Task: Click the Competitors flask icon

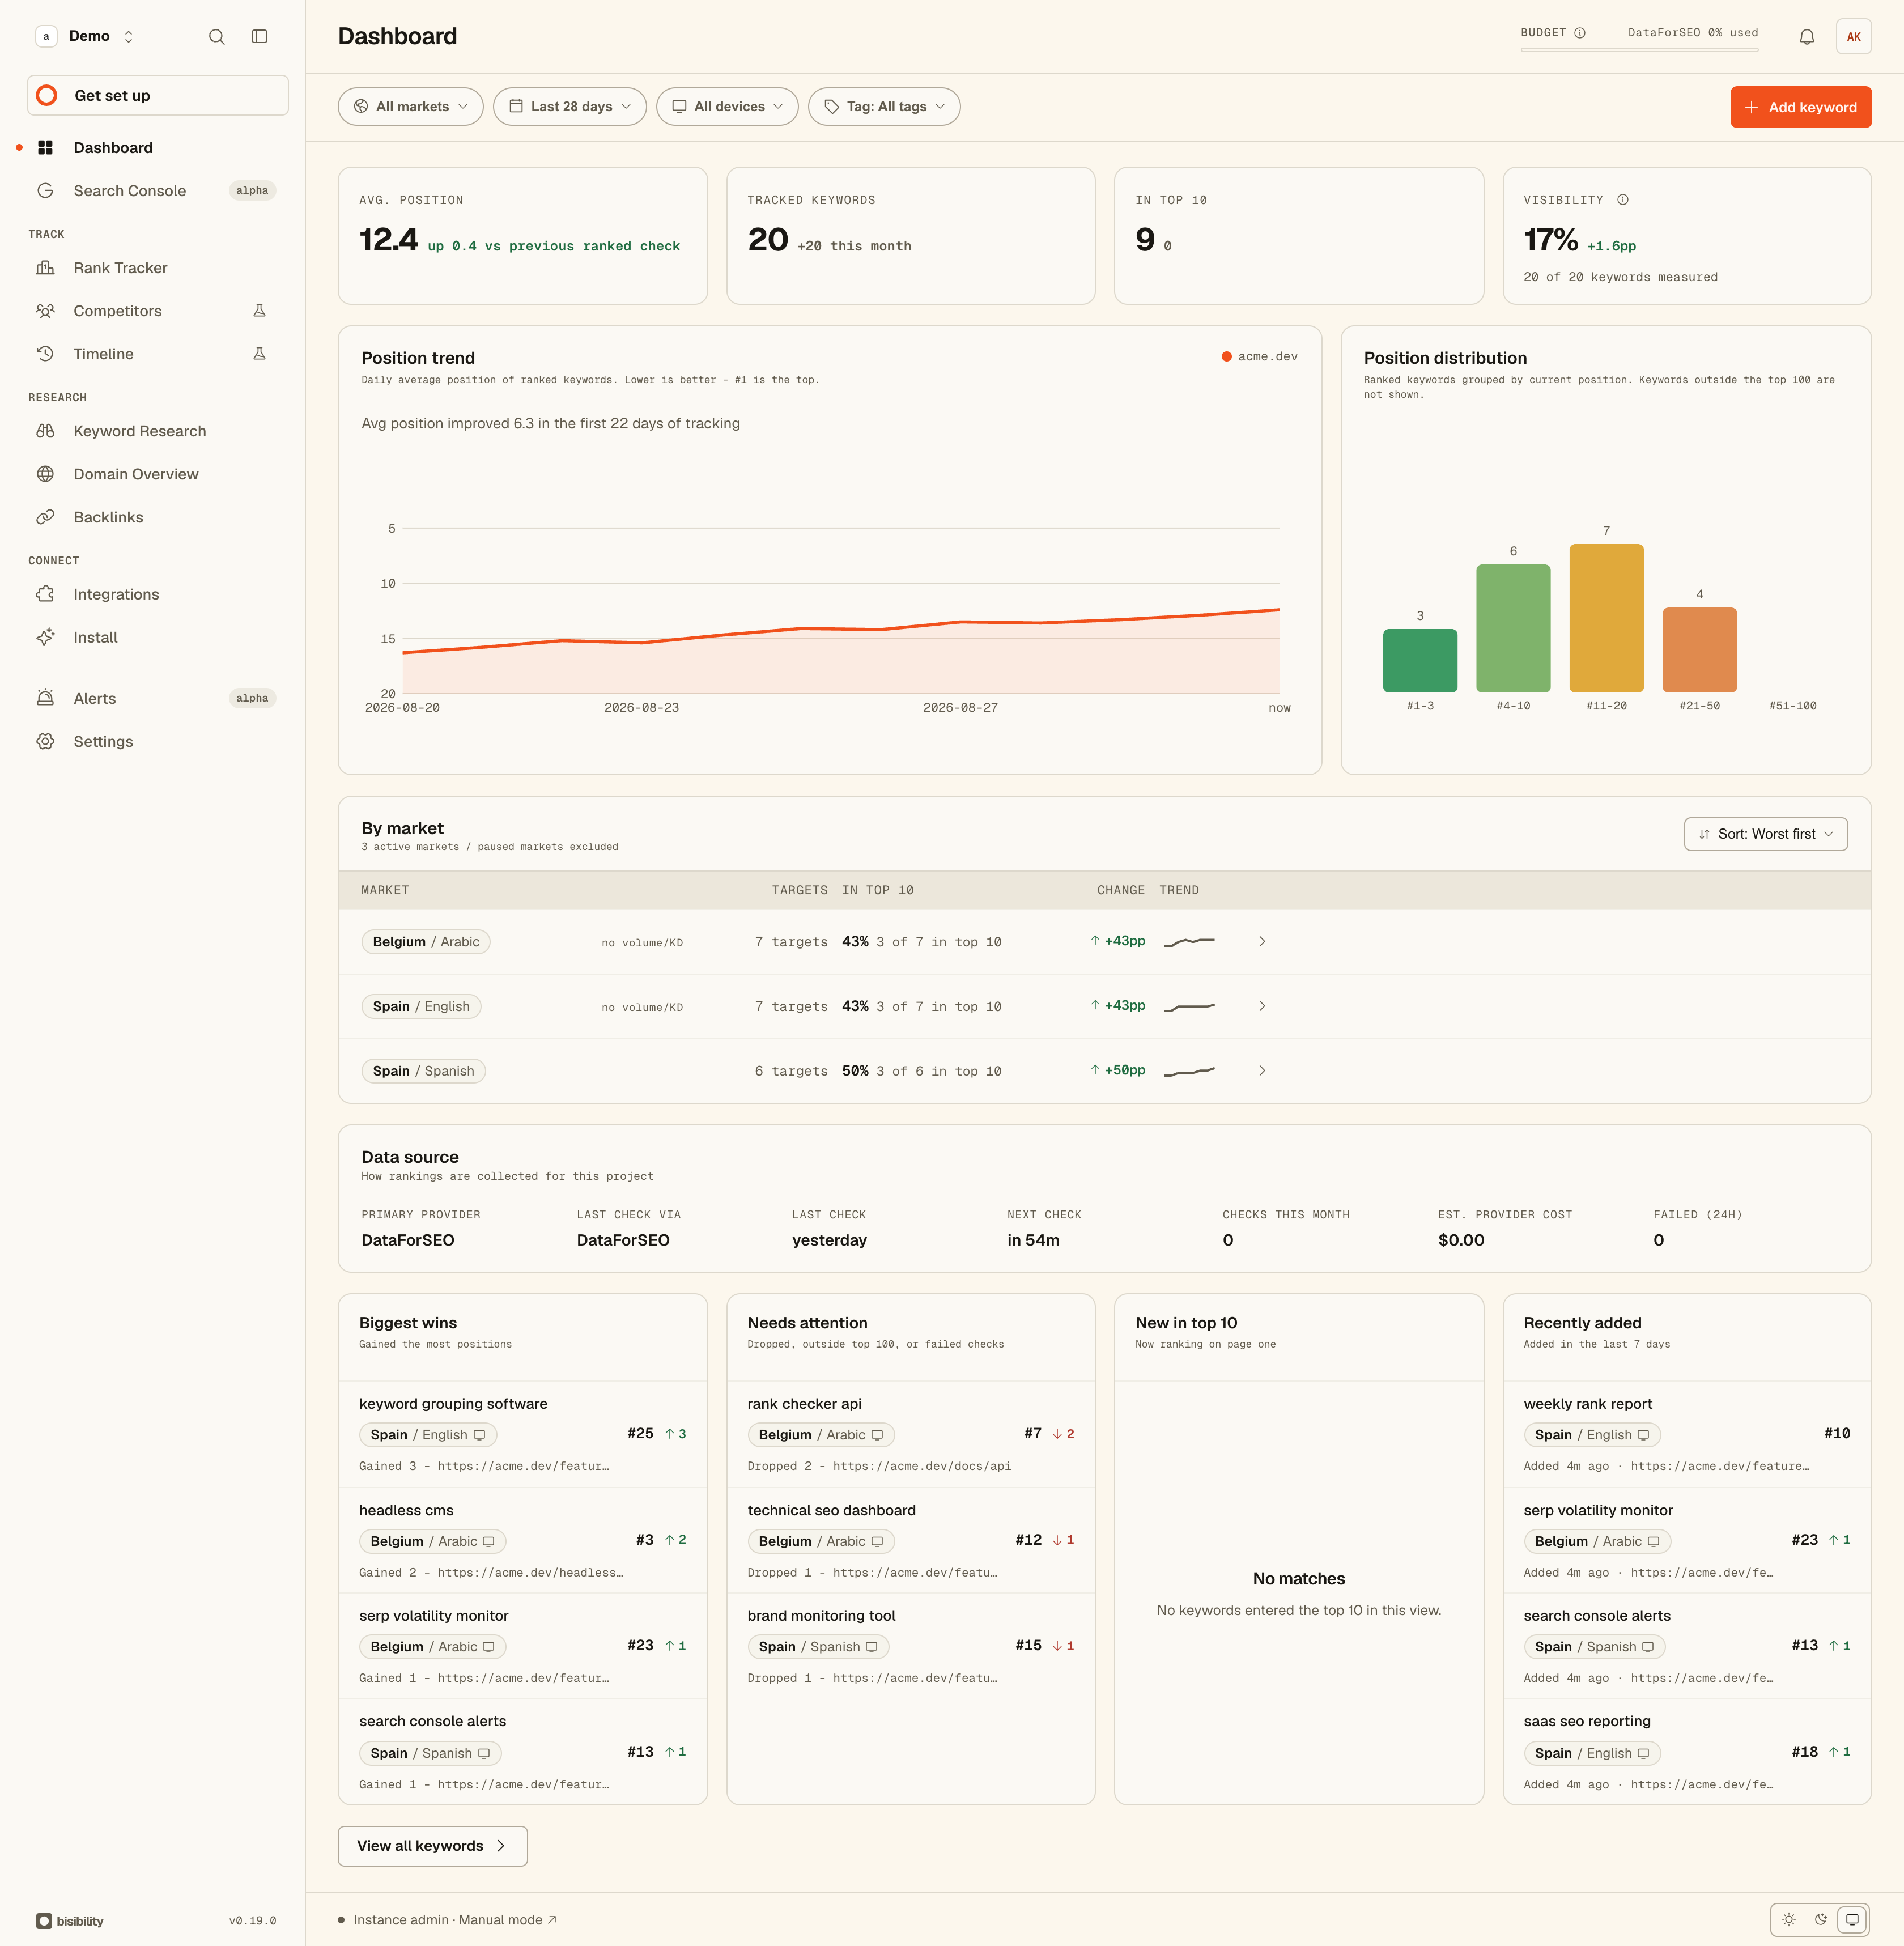Action: (259, 311)
